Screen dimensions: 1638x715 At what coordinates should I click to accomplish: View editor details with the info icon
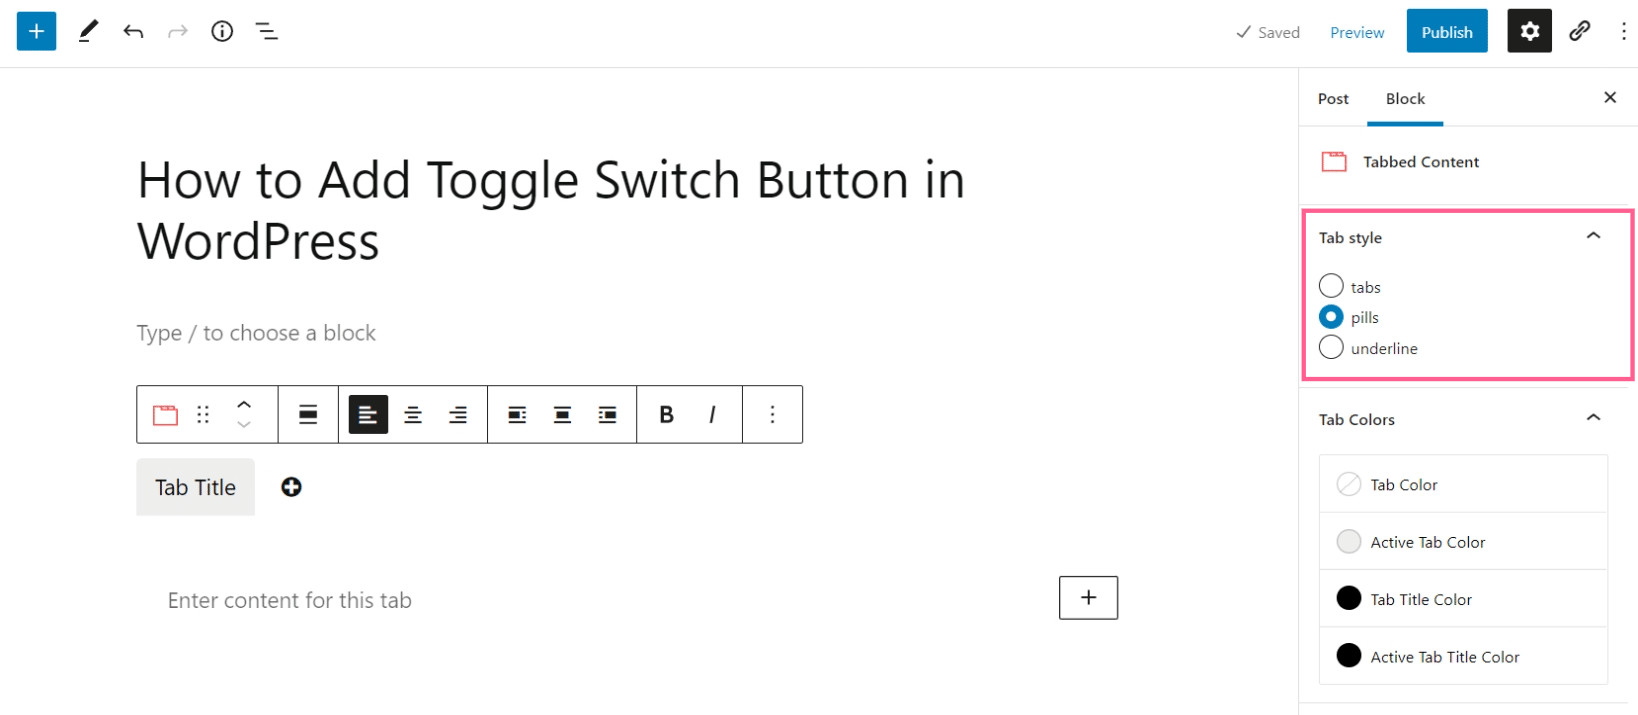222,31
